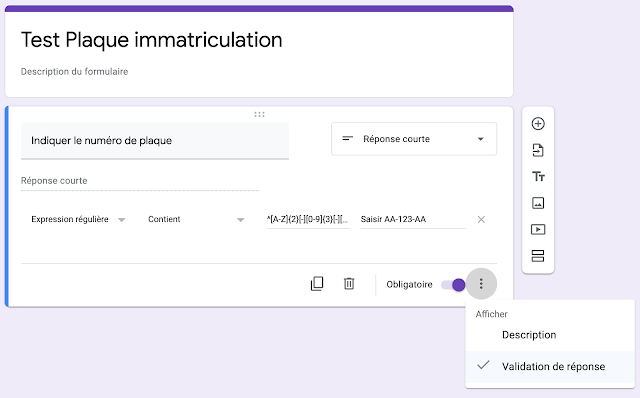Duplicate the question with copy icon
Image resolution: width=640 pixels, height=398 pixels.
pos(317,284)
